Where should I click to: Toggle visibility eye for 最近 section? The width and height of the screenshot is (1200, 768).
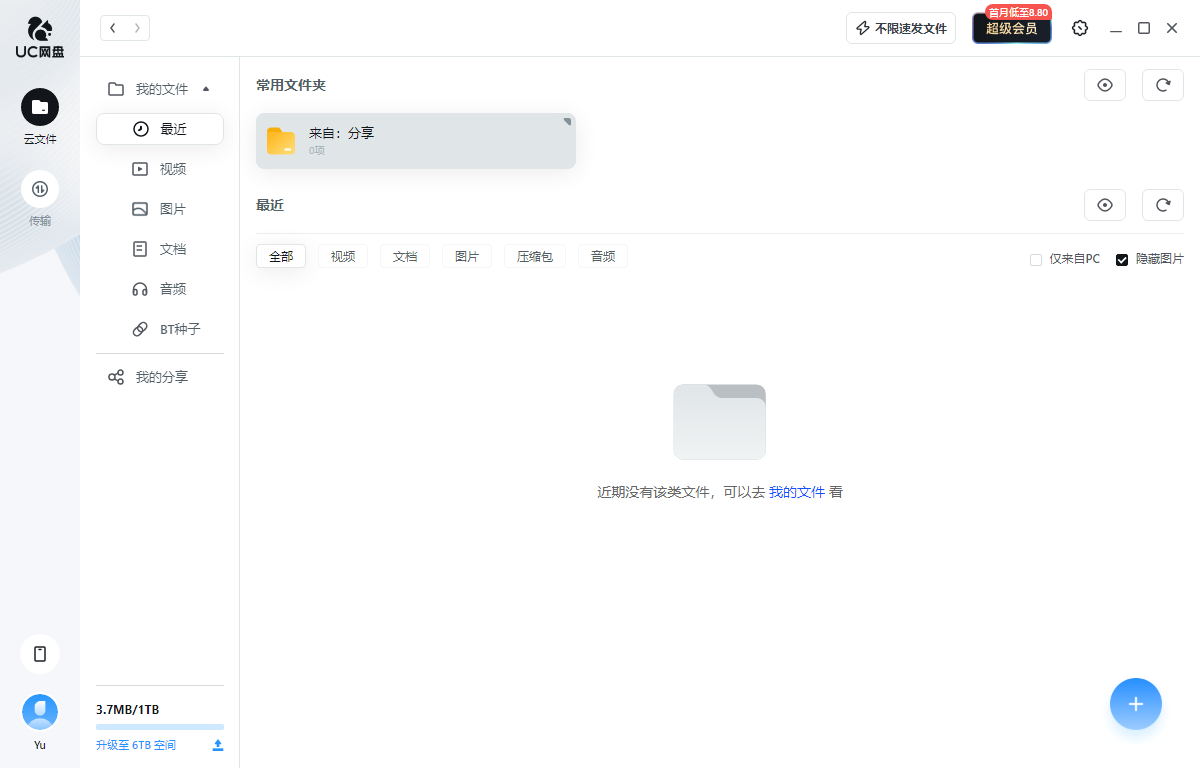coord(1105,205)
